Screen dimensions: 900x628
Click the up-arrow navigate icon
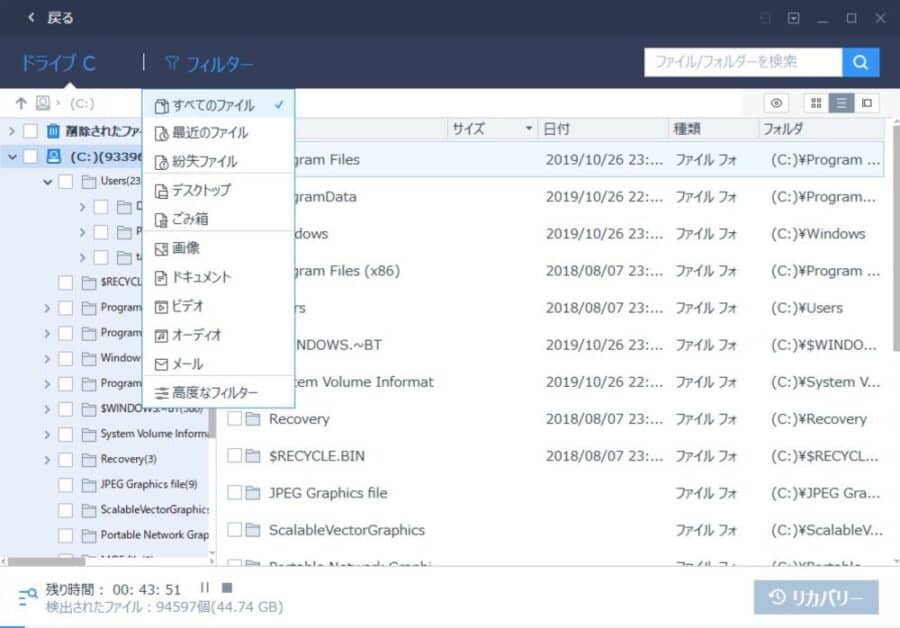[x=21, y=103]
